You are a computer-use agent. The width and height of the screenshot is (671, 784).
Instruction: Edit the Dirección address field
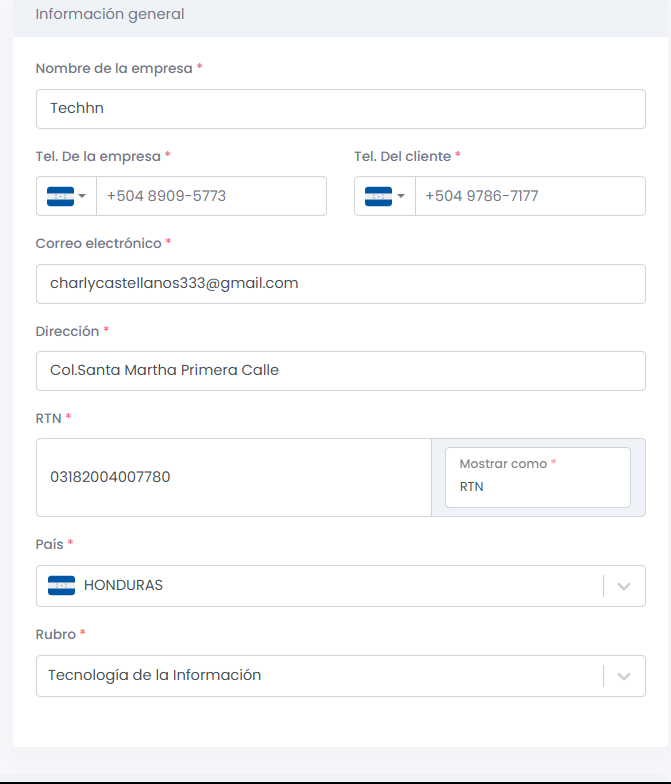tap(340, 370)
